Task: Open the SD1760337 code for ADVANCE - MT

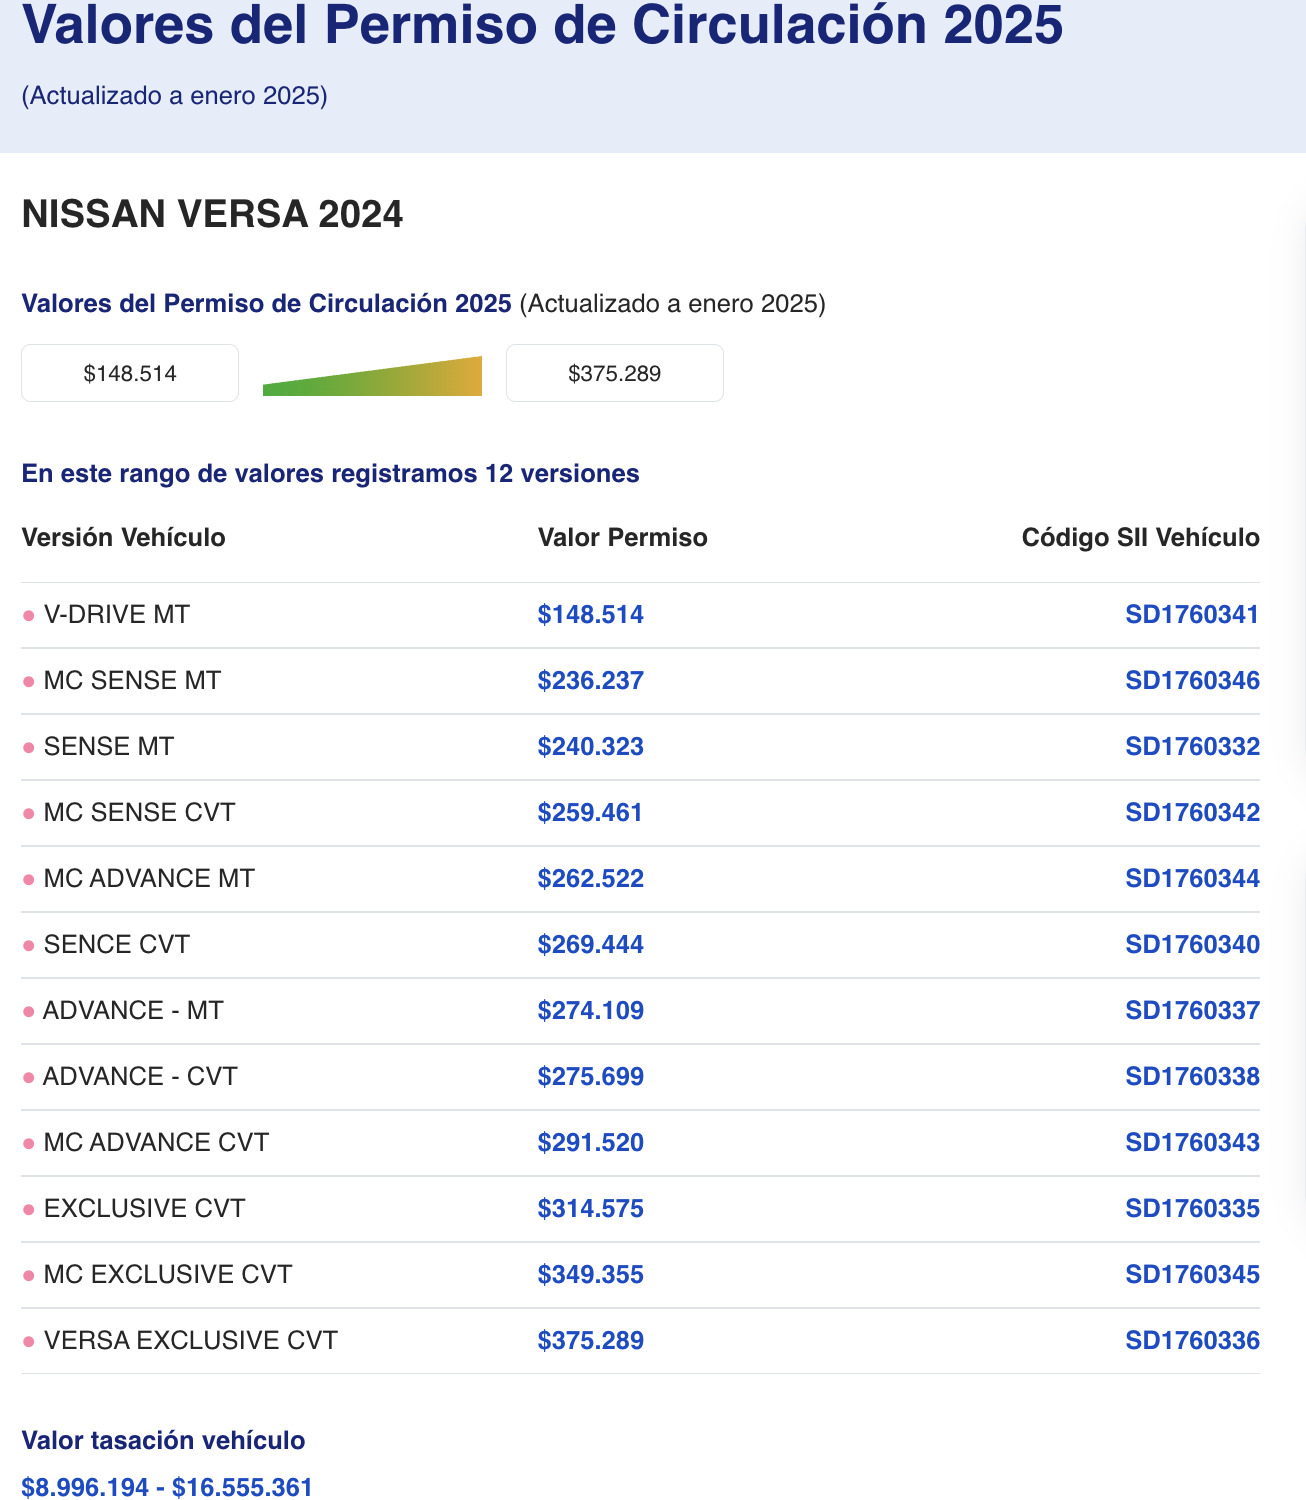Action: [x=1191, y=1011]
